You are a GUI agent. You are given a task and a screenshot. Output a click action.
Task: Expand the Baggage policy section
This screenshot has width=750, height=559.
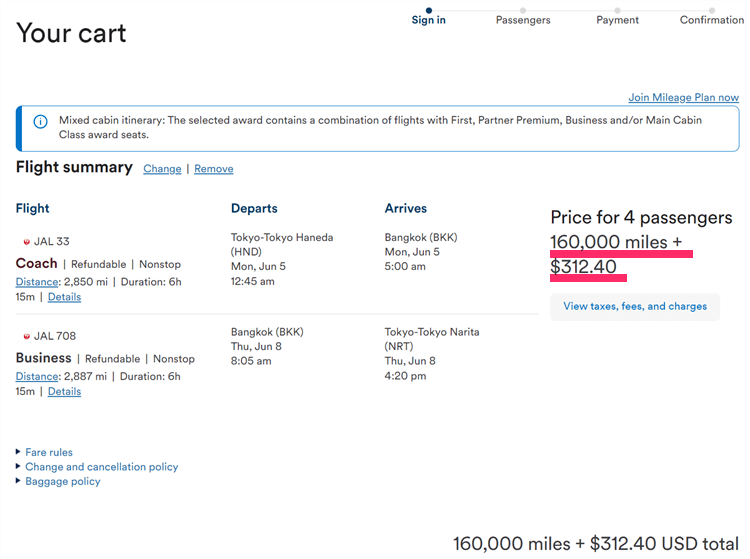[x=62, y=481]
